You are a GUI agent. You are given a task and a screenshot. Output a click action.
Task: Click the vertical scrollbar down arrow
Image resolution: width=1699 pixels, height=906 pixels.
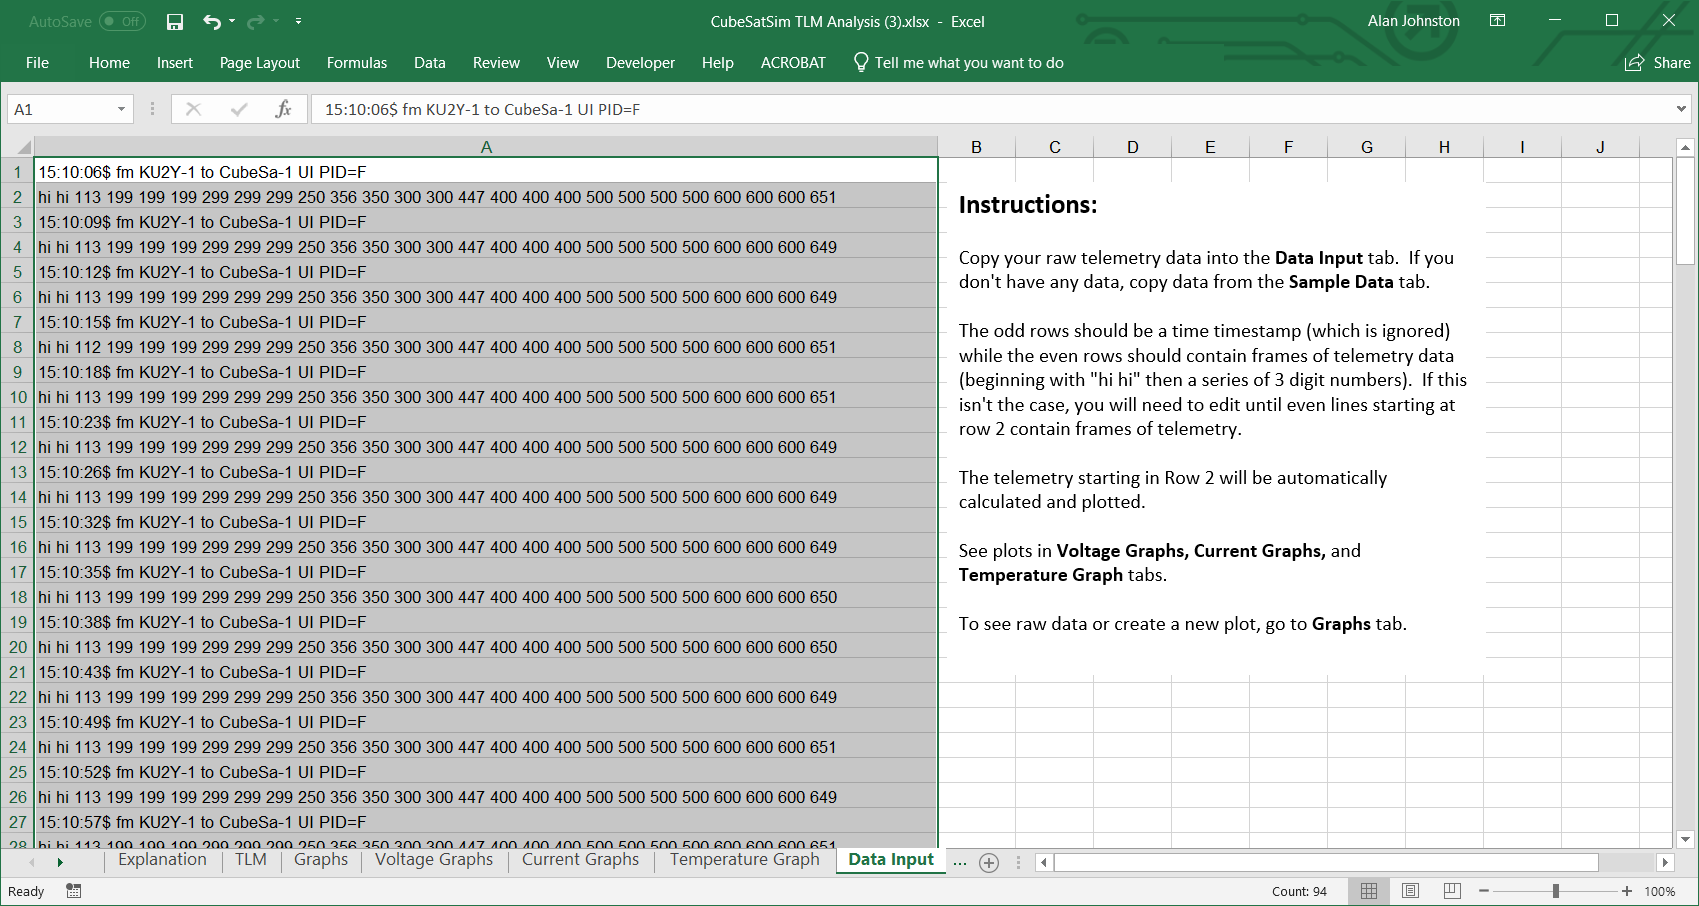coord(1685,840)
